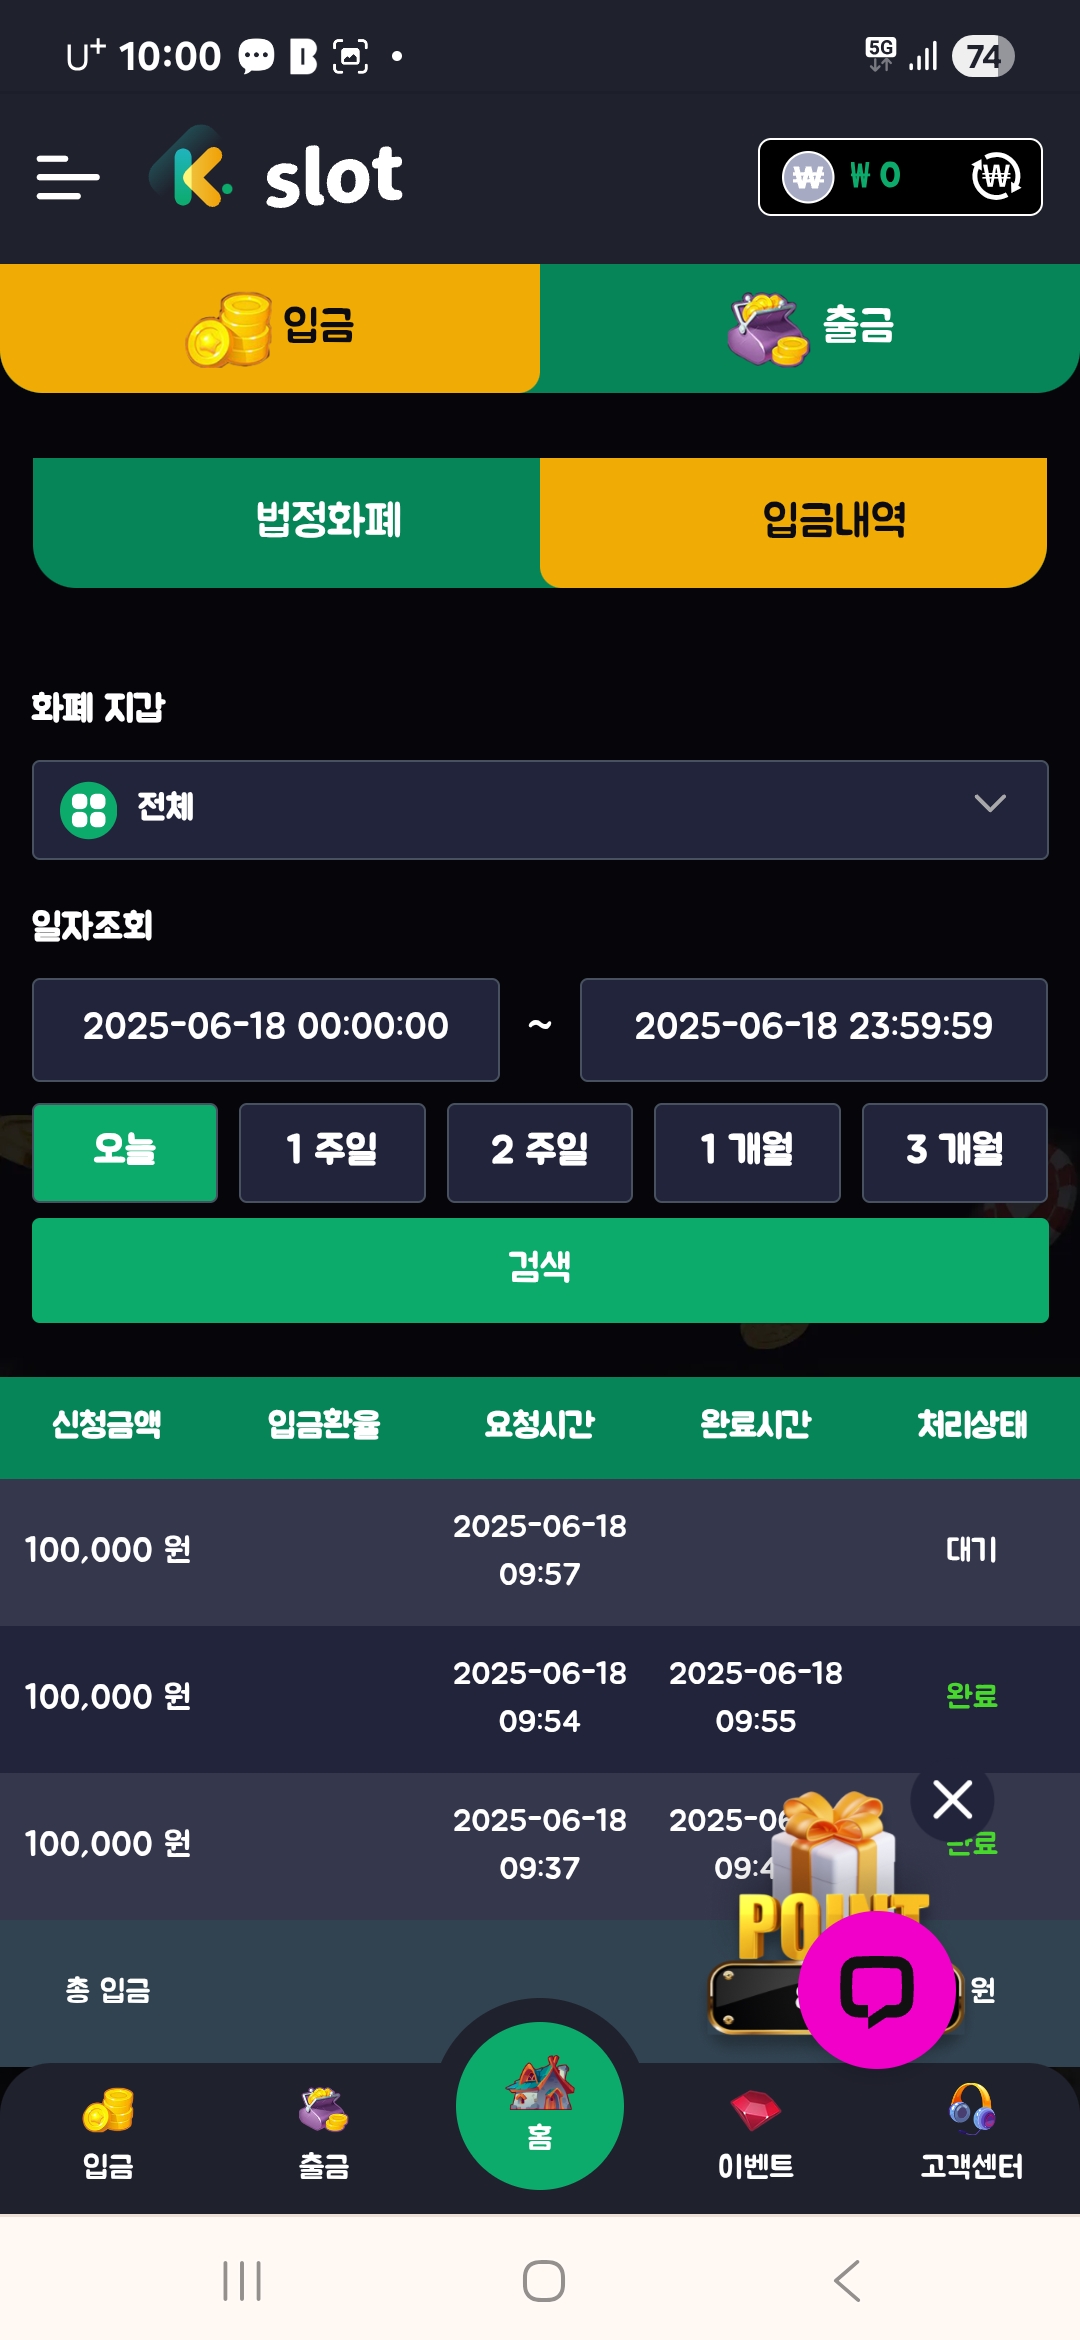Open the hamburger menu
1080x2340 pixels.
click(x=68, y=177)
